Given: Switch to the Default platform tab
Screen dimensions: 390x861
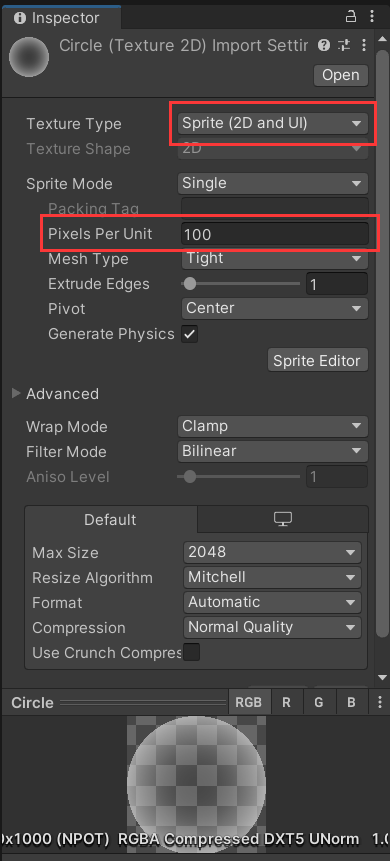Looking at the screenshot, I should (x=110, y=519).
